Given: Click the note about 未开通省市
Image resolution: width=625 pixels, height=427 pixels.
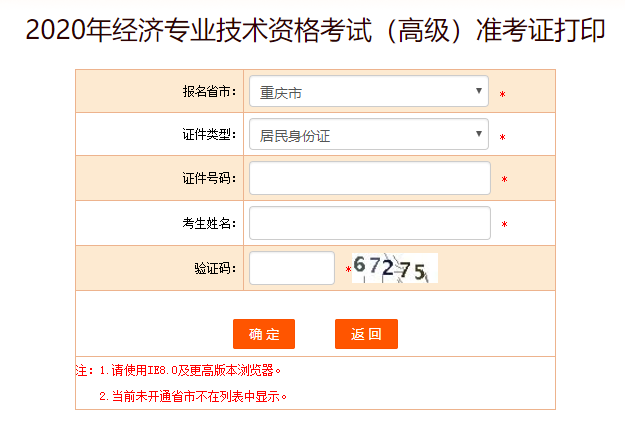Looking at the screenshot, I should click(x=192, y=396).
